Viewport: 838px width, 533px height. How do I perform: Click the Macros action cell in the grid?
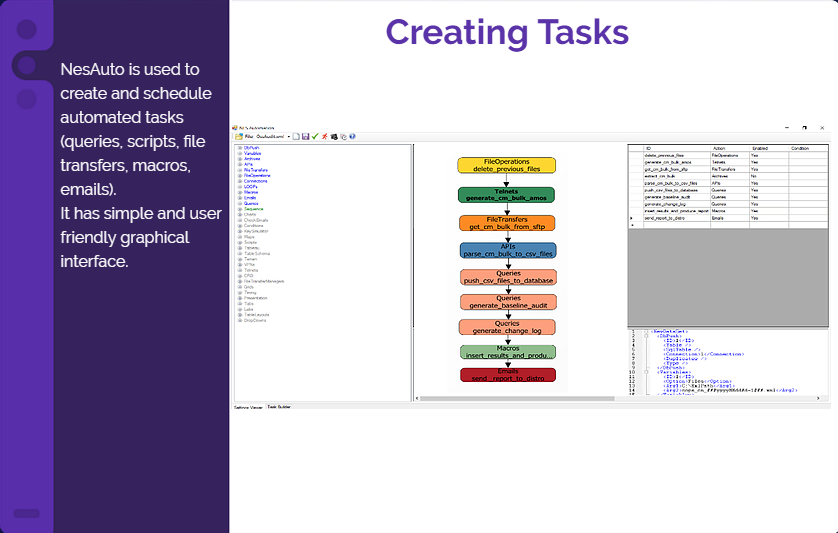pos(730,211)
